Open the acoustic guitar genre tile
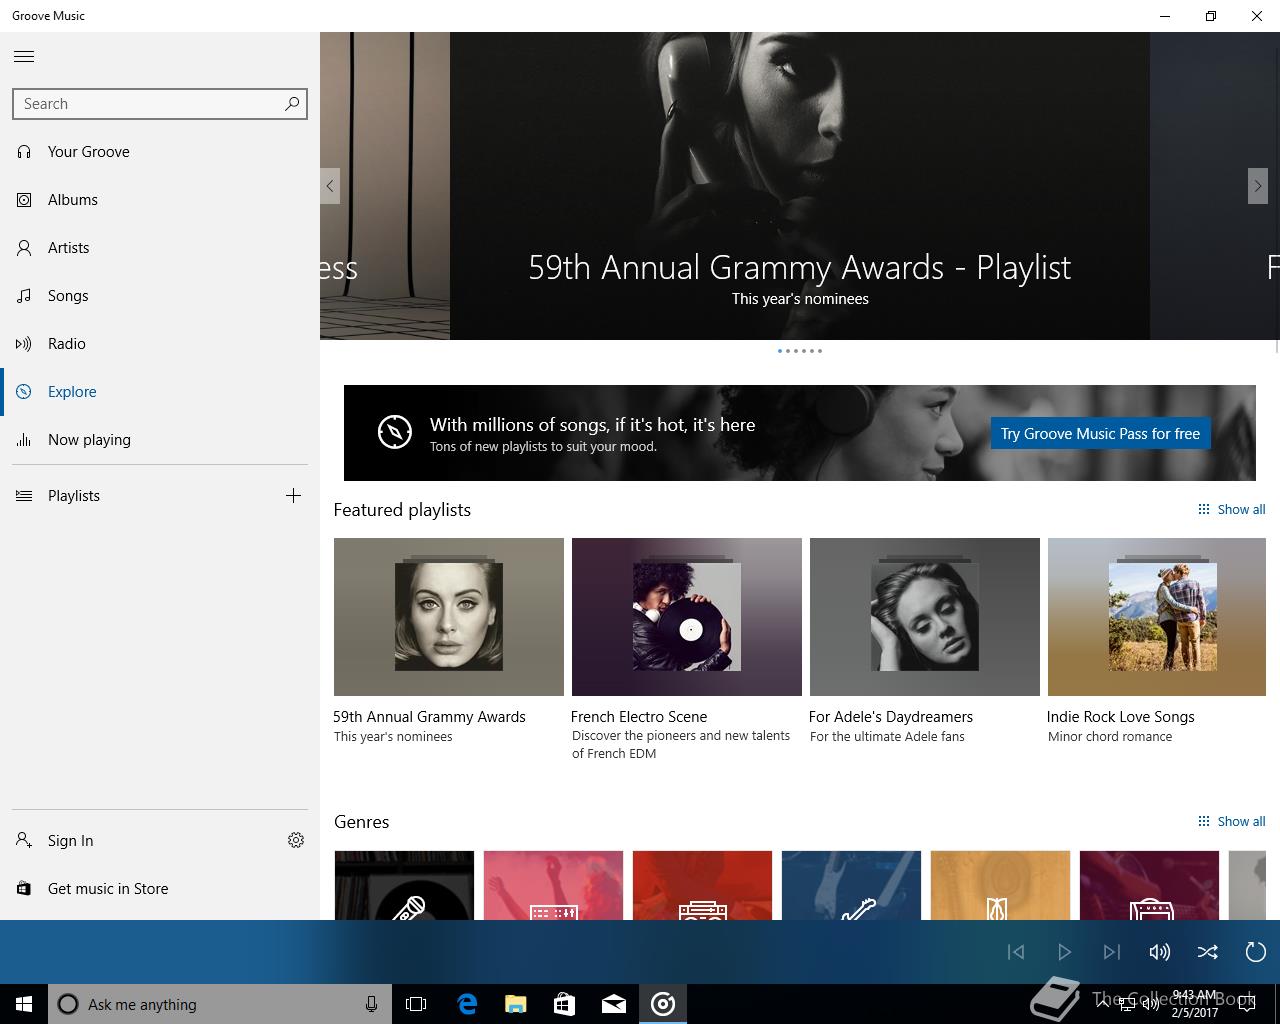Screen dimensions: 1280x1024 click(1000, 885)
